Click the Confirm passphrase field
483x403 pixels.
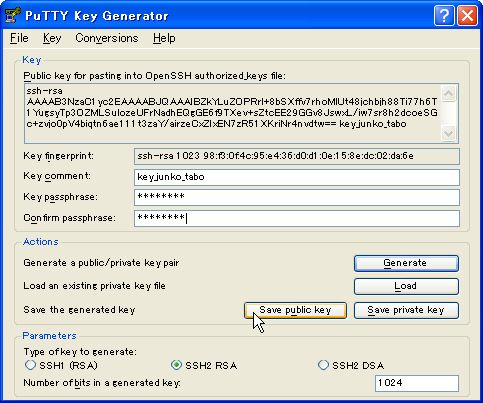tap(297, 218)
